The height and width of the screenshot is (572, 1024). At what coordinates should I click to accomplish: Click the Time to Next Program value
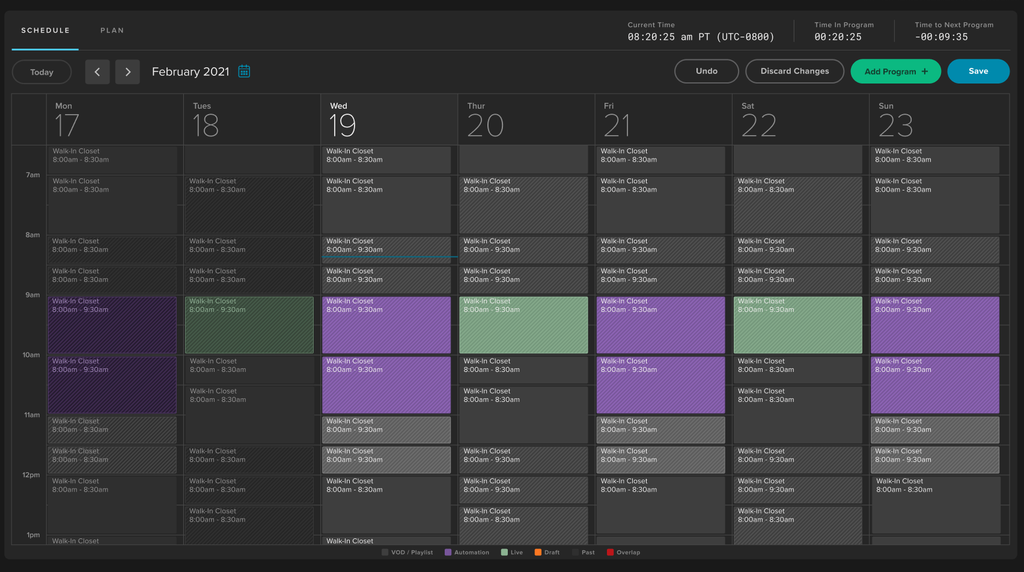tap(941, 37)
